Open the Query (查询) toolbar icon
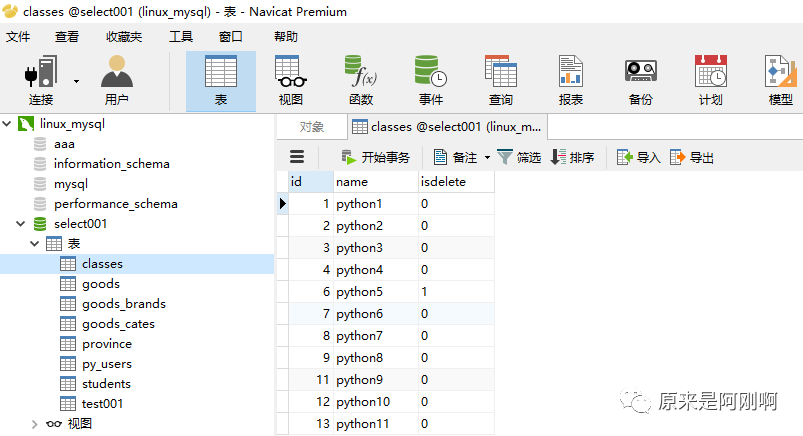803x436 pixels. (501, 80)
